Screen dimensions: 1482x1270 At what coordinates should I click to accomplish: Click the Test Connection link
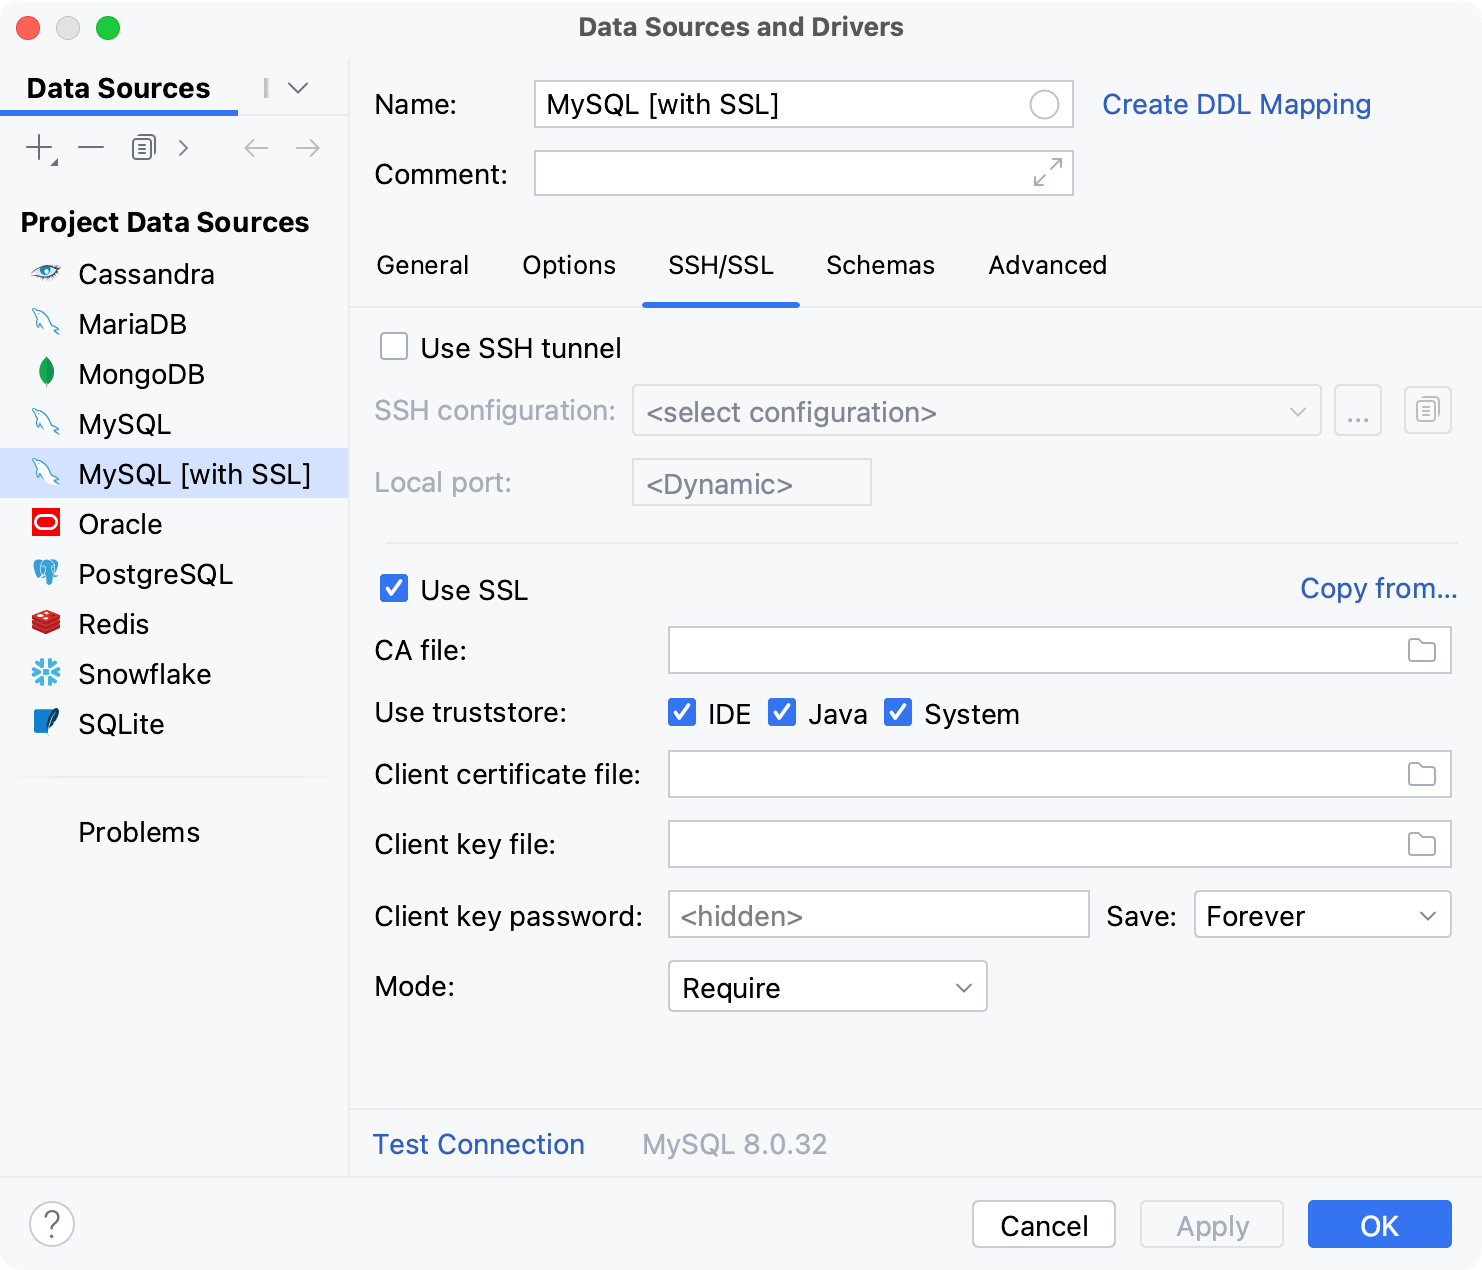click(478, 1143)
